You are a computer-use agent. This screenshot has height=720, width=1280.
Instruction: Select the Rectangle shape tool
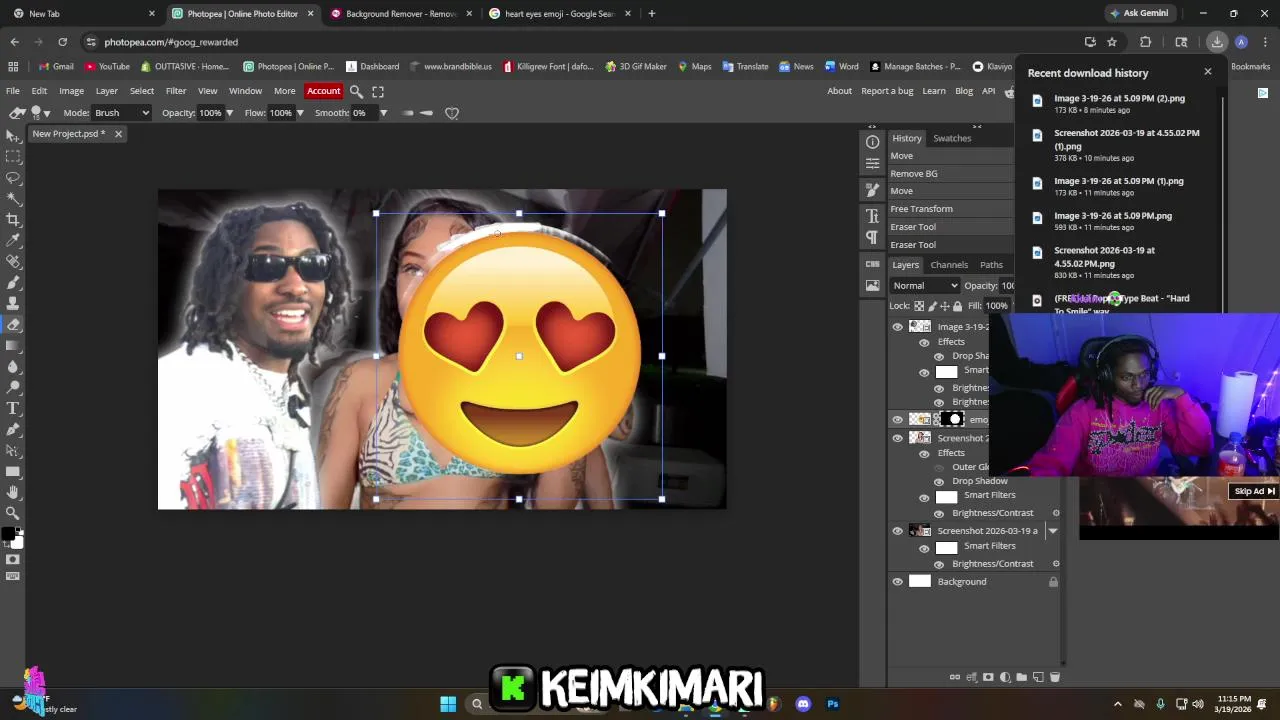(13, 472)
